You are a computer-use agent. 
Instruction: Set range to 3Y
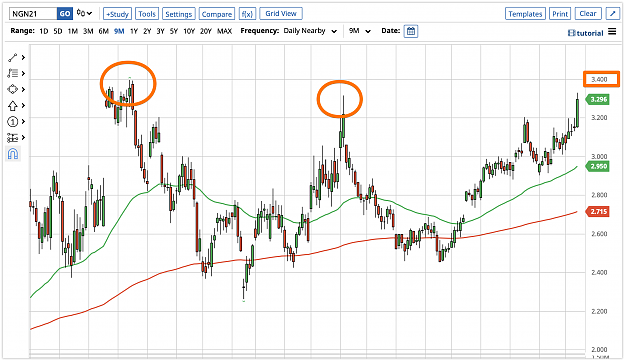pyautogui.click(x=160, y=31)
